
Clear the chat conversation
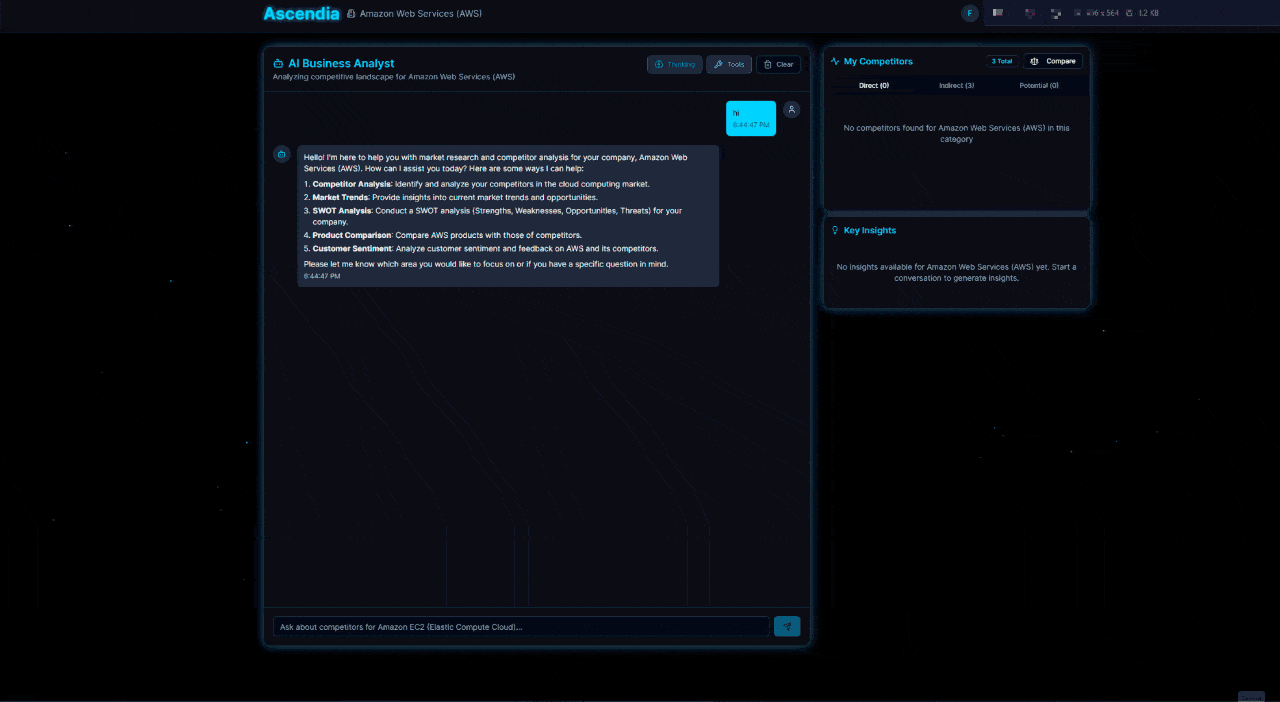point(778,64)
